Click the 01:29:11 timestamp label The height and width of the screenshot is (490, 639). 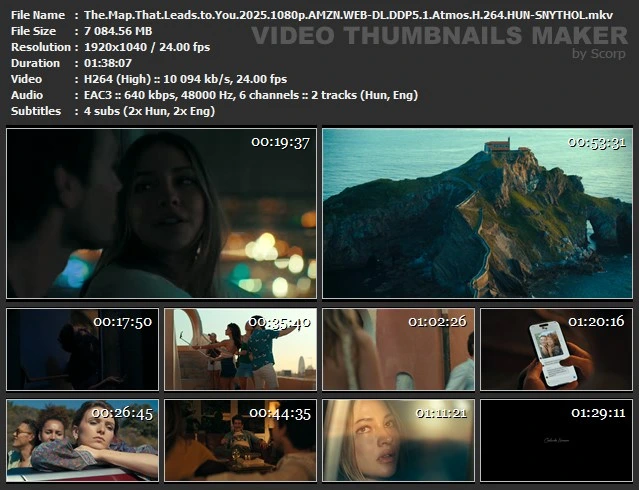click(598, 412)
